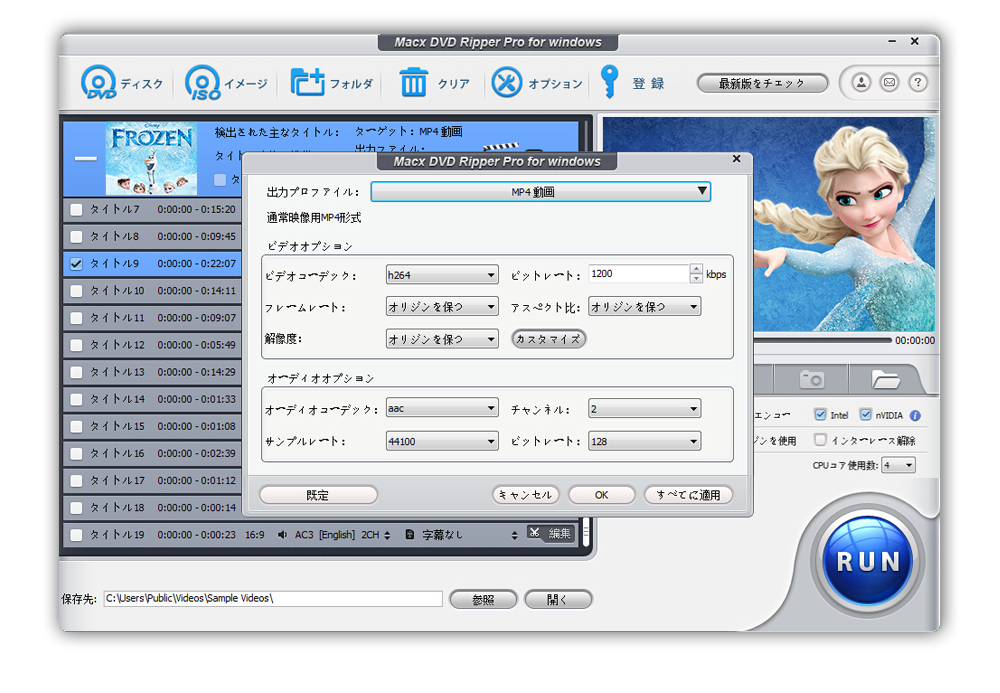The height and width of the screenshot is (693, 1000).
Task: Open the アスペクト比 dropdown
Action: (644, 307)
